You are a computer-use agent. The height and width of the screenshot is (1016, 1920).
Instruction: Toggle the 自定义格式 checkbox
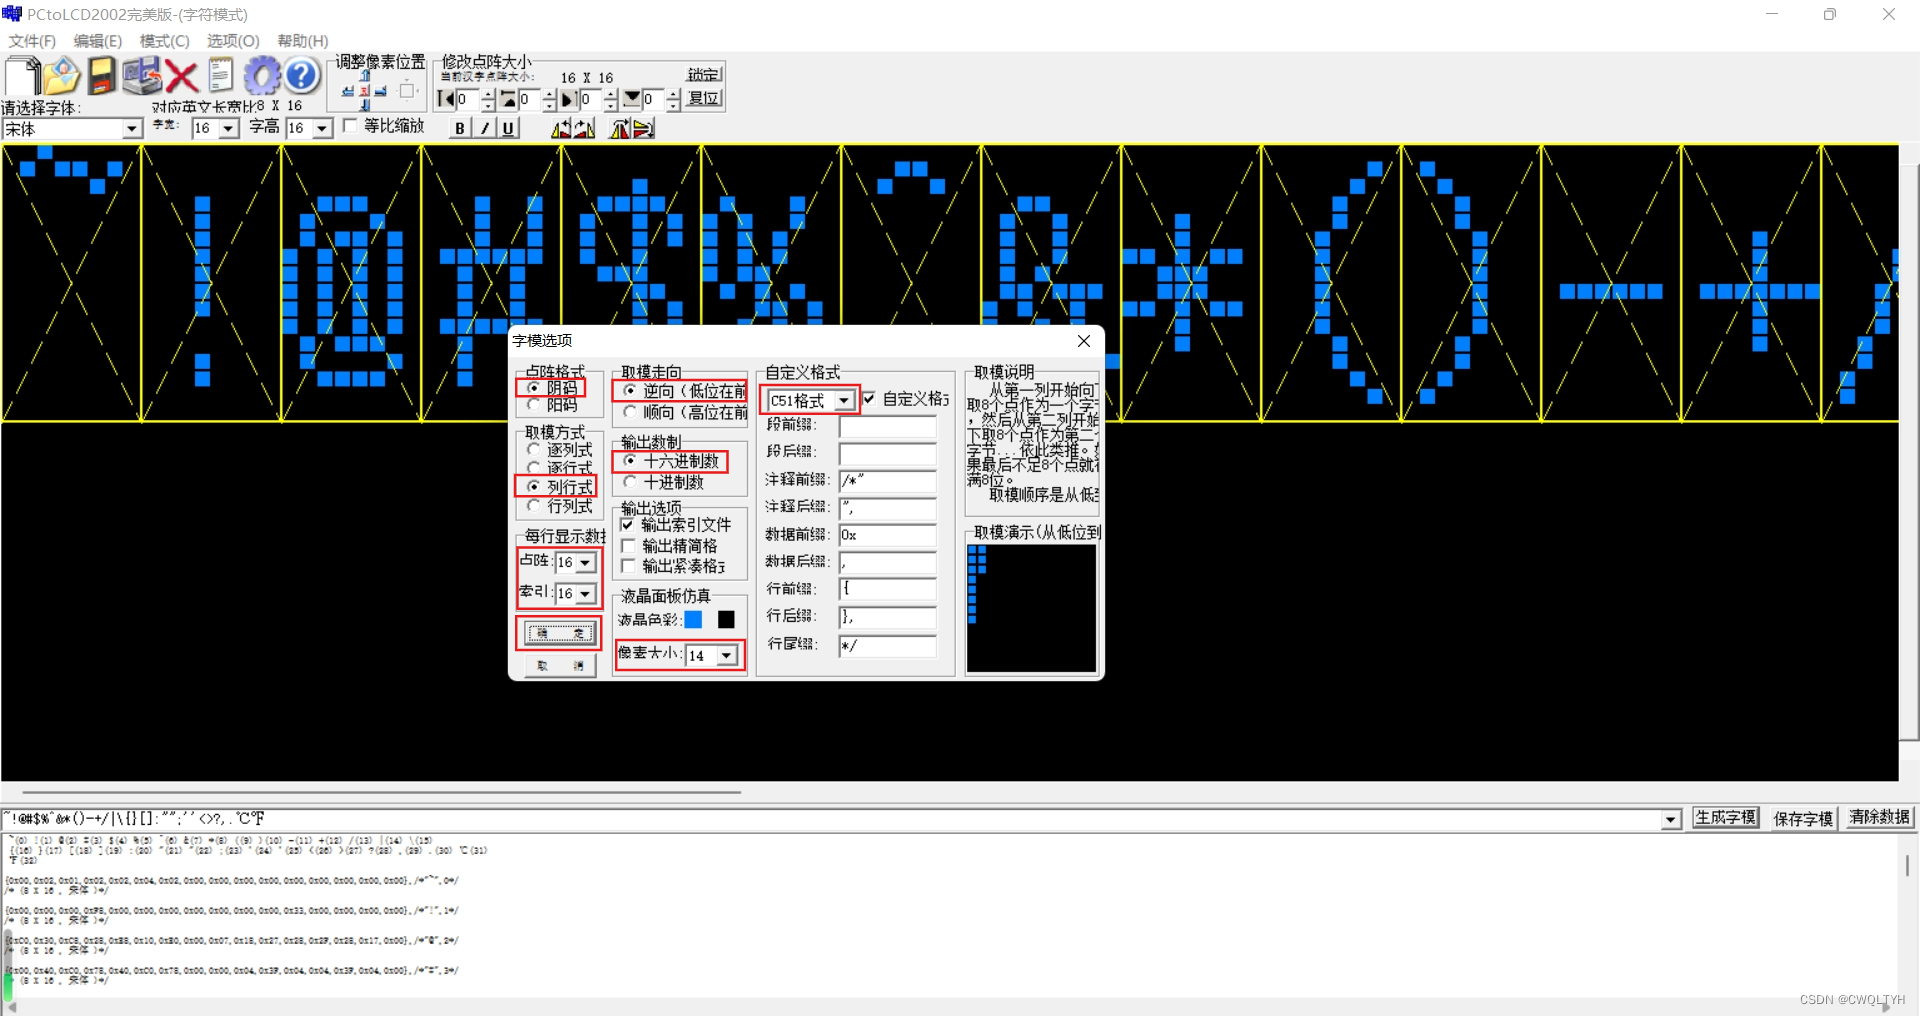coord(869,398)
